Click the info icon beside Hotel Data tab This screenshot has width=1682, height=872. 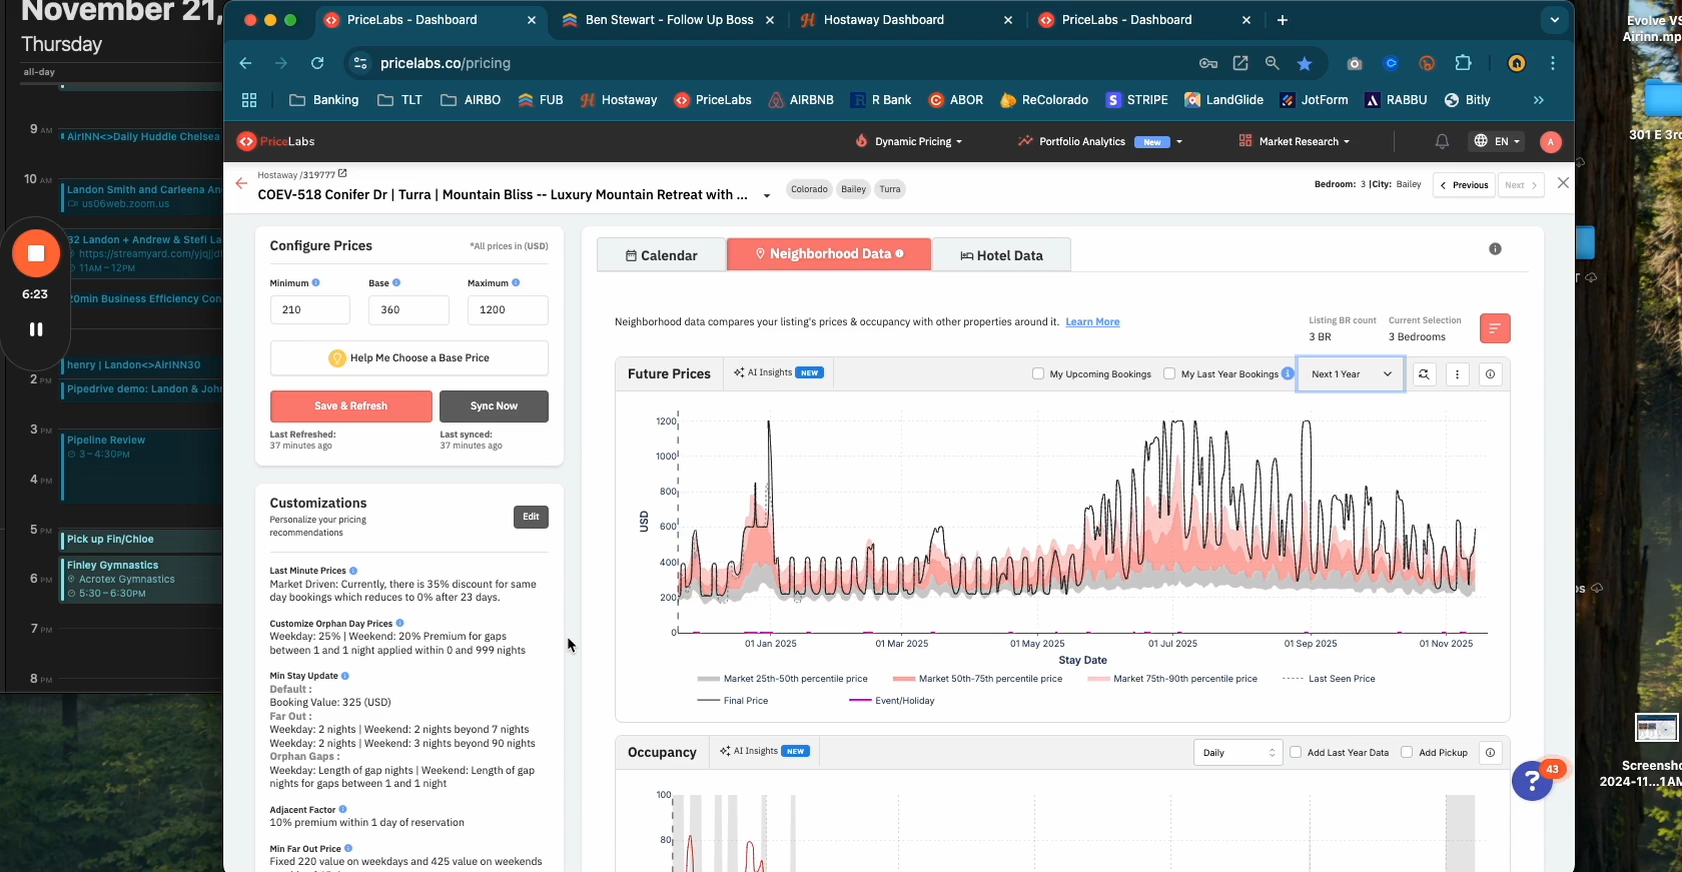pos(1495,249)
